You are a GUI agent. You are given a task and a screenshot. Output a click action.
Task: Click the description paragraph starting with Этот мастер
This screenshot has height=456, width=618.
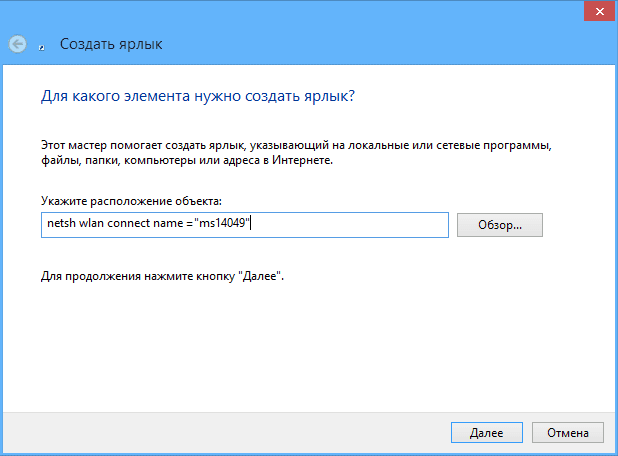click(296, 153)
